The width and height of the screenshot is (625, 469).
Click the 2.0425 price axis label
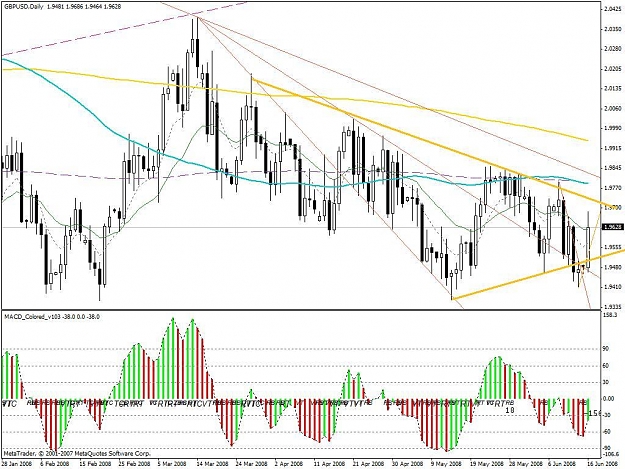click(612, 9)
